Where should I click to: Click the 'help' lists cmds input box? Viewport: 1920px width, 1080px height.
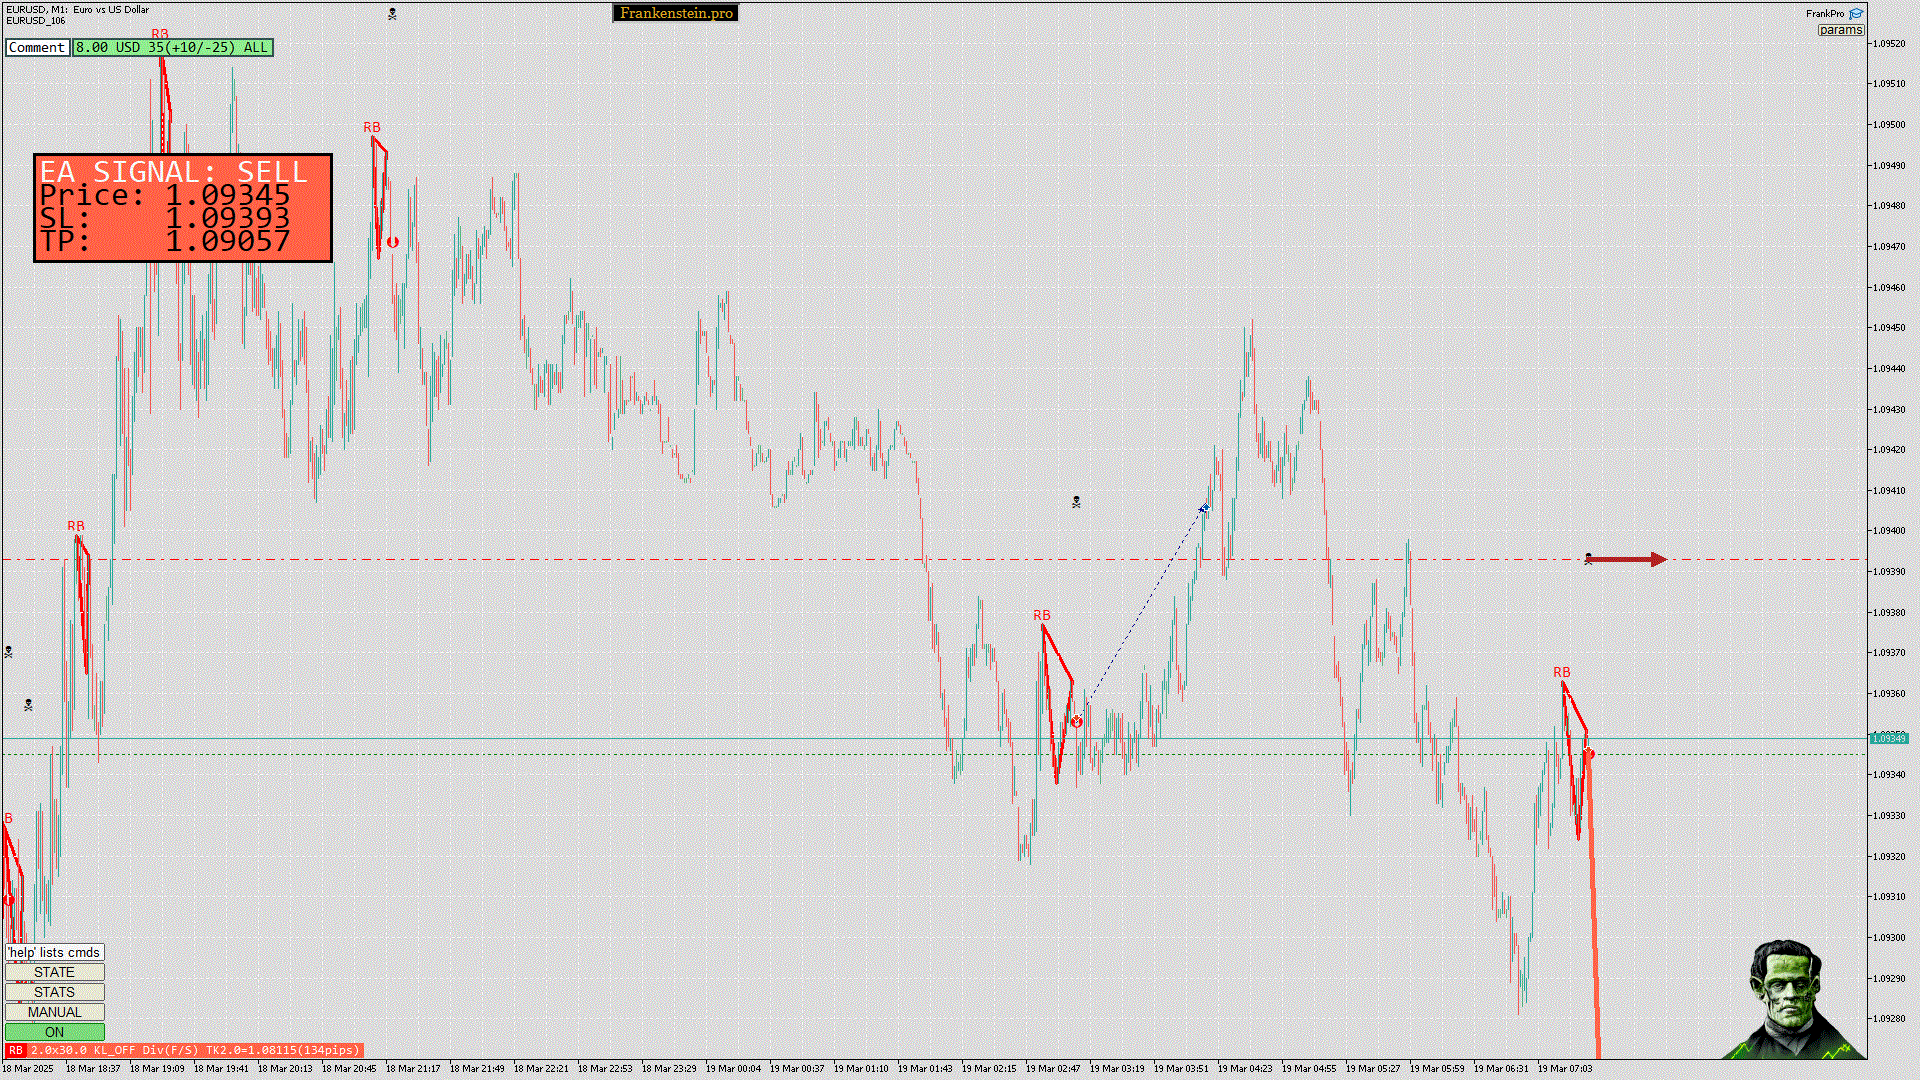click(x=54, y=952)
